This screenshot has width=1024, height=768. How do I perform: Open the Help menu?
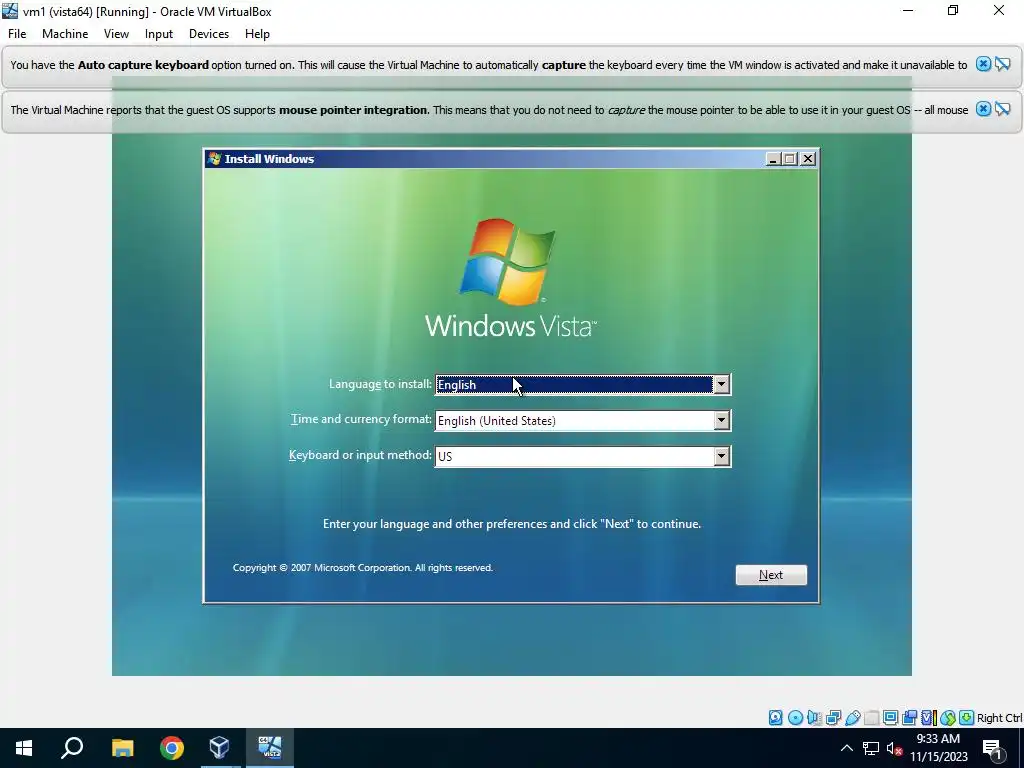click(257, 34)
